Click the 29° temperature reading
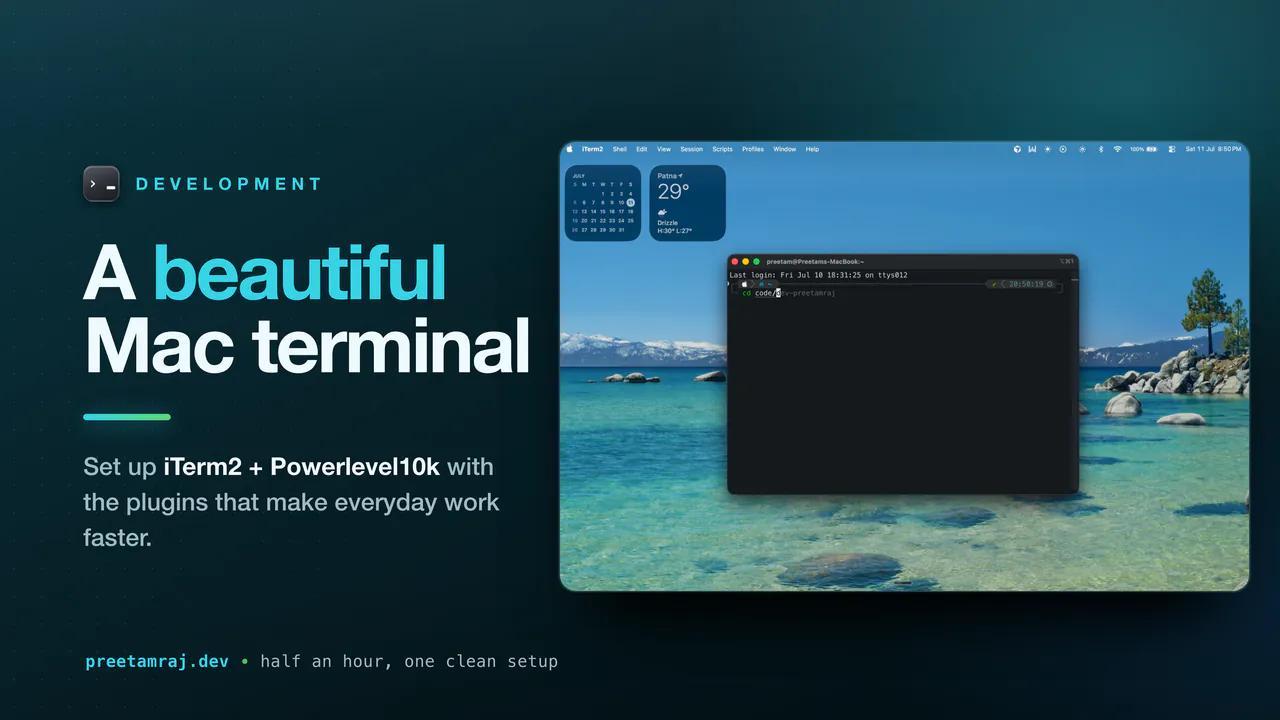The height and width of the screenshot is (720, 1280). pyautogui.click(x=673, y=191)
